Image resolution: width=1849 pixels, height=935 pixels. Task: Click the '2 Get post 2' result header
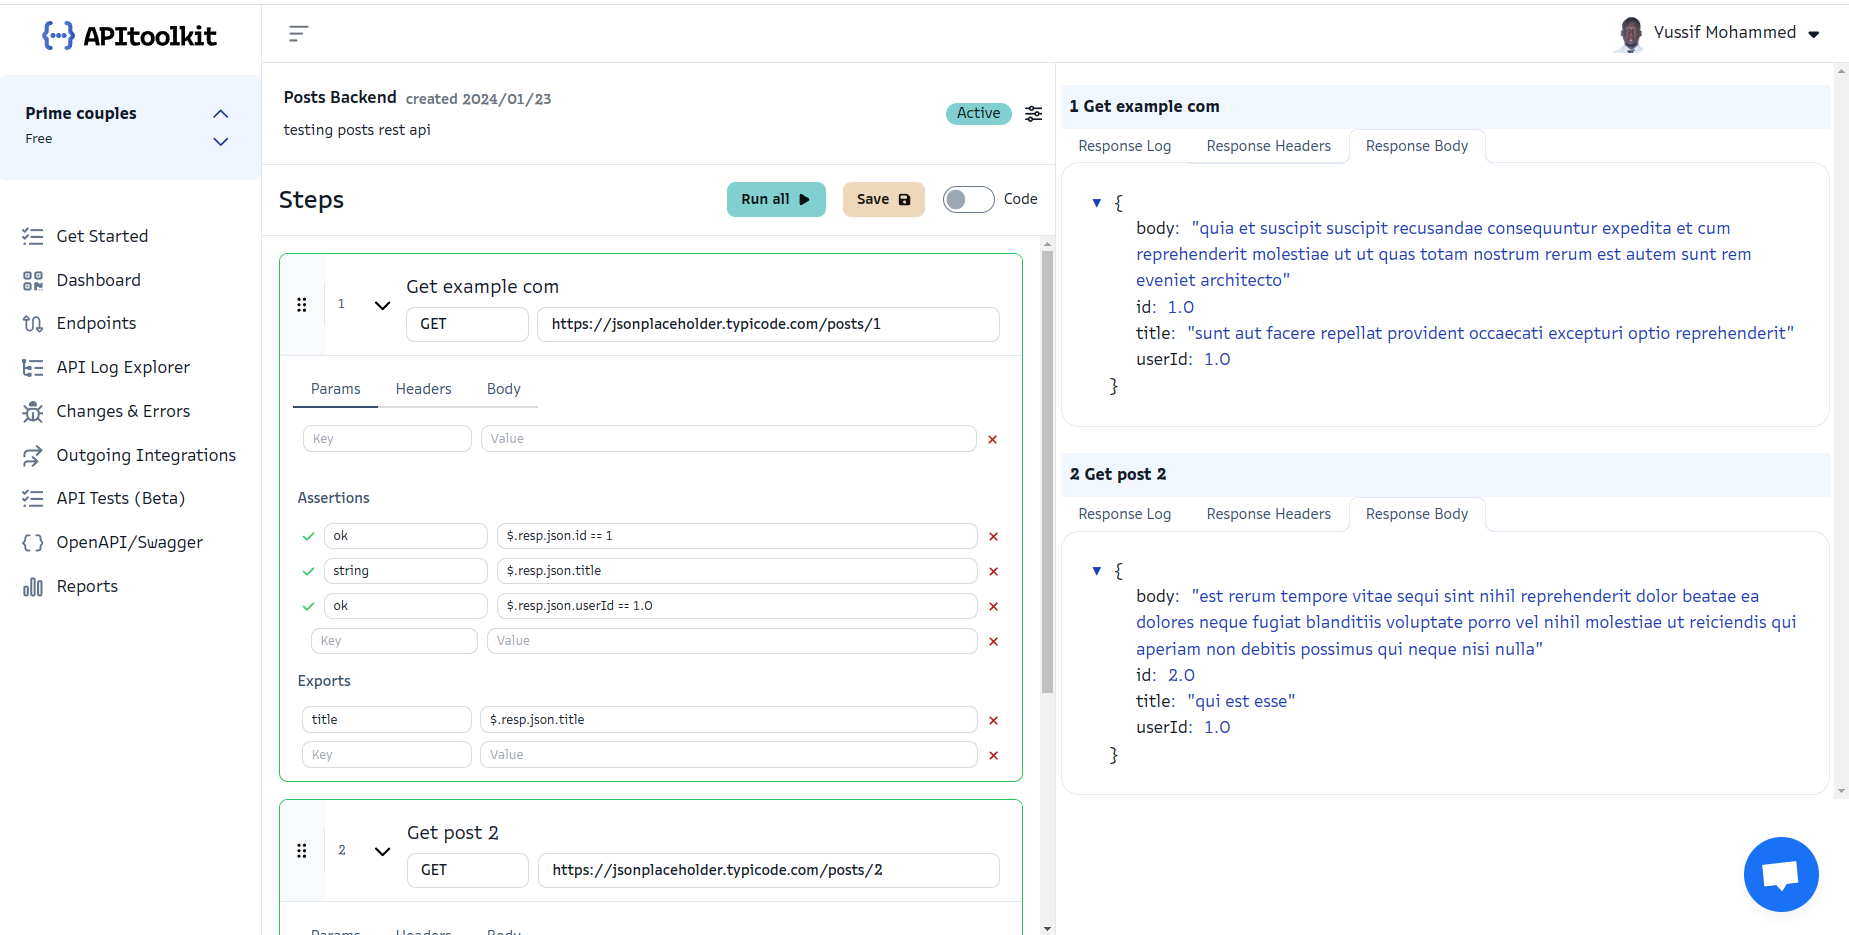point(1445,474)
